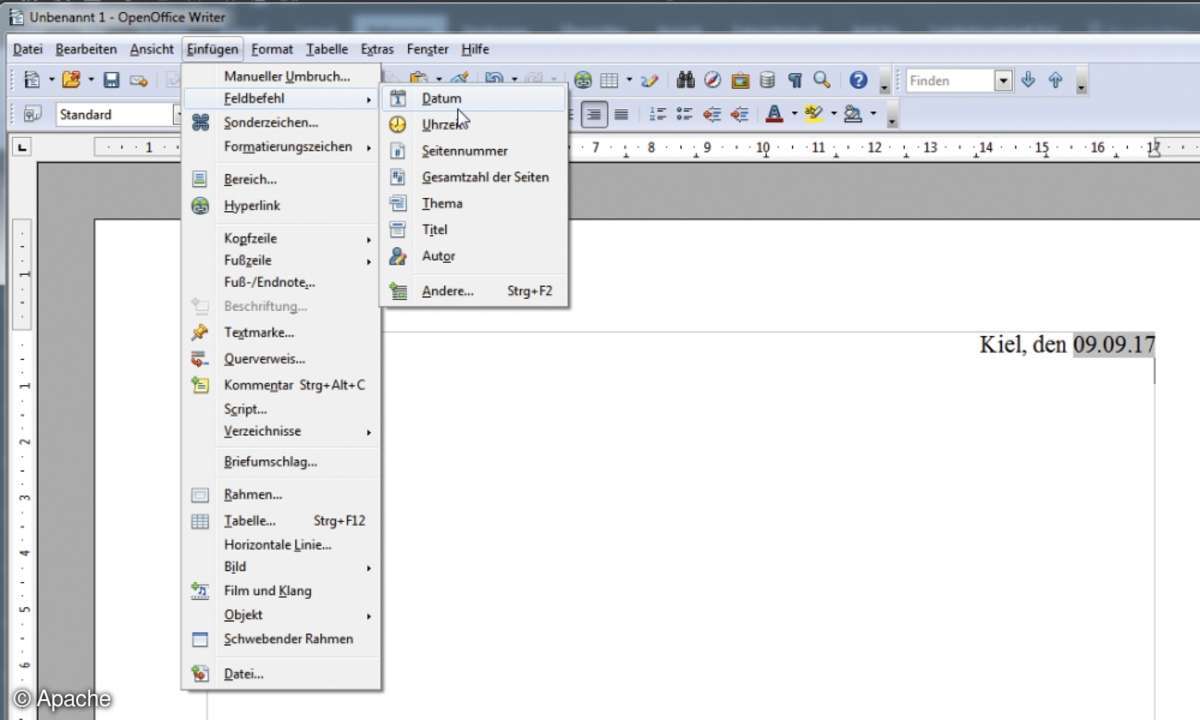Click the Highlighting color marker swatch
This screenshot has width=1200, height=720.
point(813,114)
